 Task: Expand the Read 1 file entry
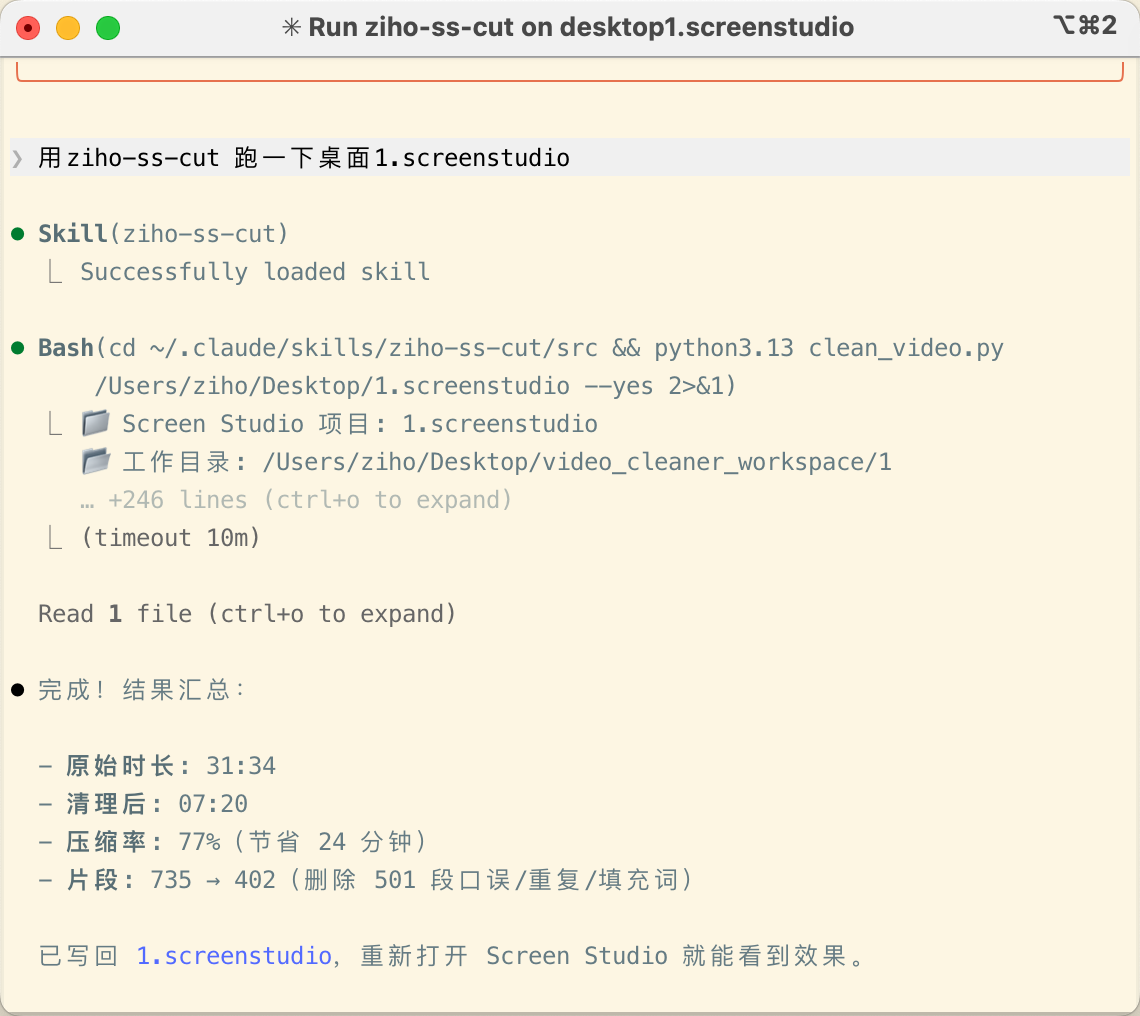pyautogui.click(x=247, y=614)
